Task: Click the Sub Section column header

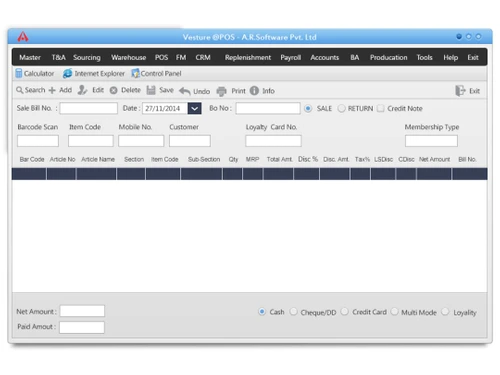Action: [x=204, y=159]
